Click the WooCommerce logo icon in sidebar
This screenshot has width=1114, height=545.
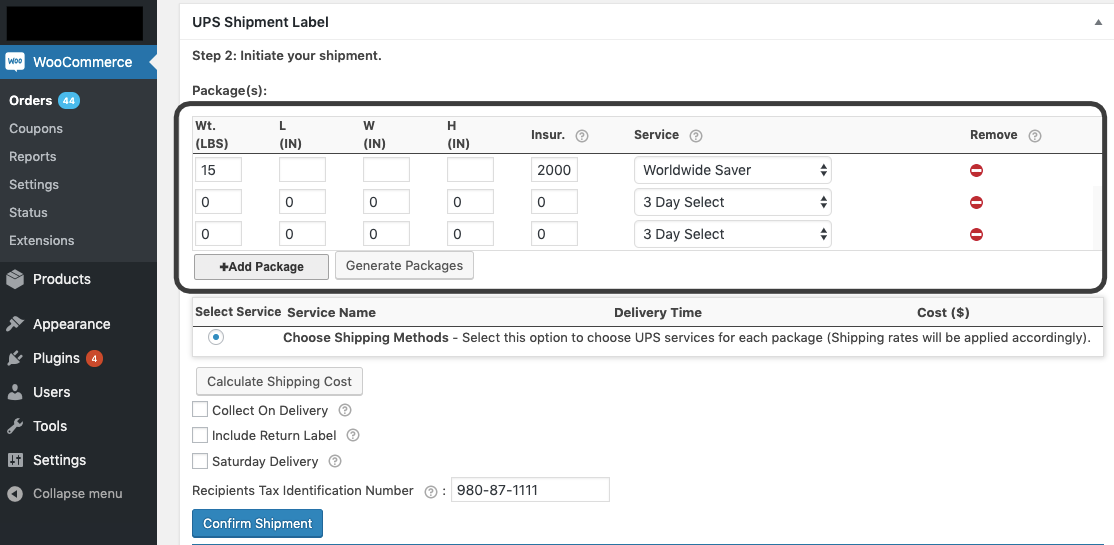pos(15,62)
